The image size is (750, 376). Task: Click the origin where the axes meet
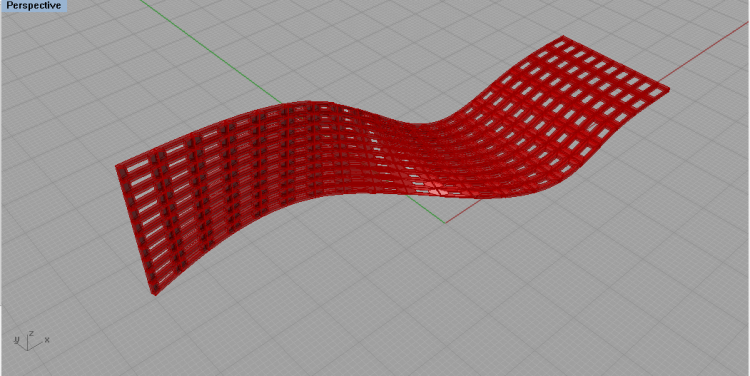(x=445, y=222)
